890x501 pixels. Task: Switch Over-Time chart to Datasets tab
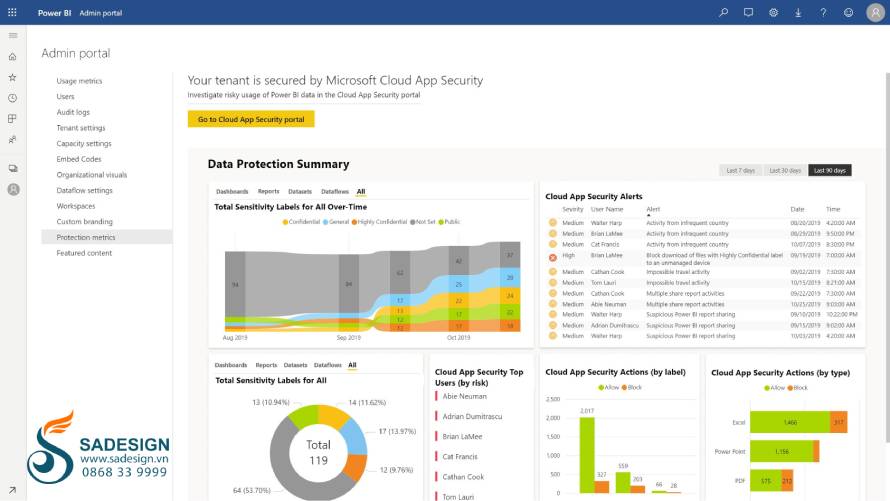(300, 191)
